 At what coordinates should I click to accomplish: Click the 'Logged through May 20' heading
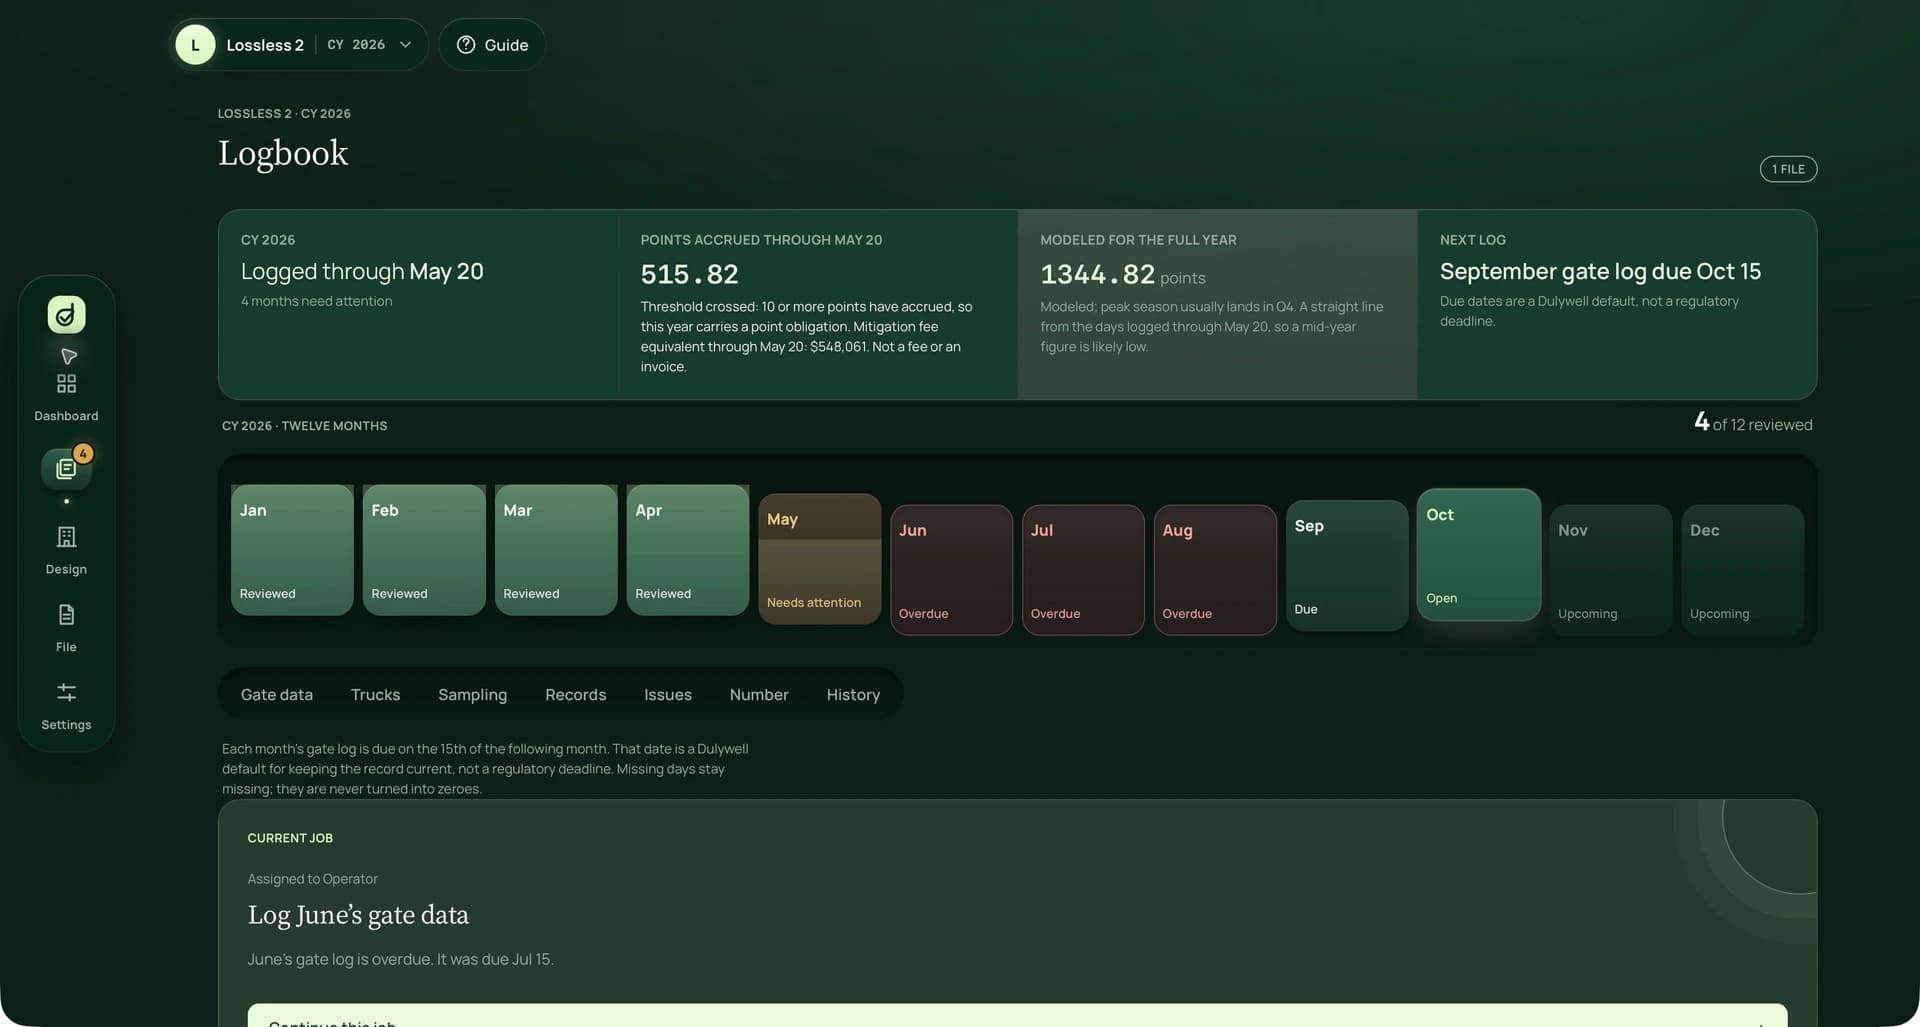pyautogui.click(x=362, y=271)
